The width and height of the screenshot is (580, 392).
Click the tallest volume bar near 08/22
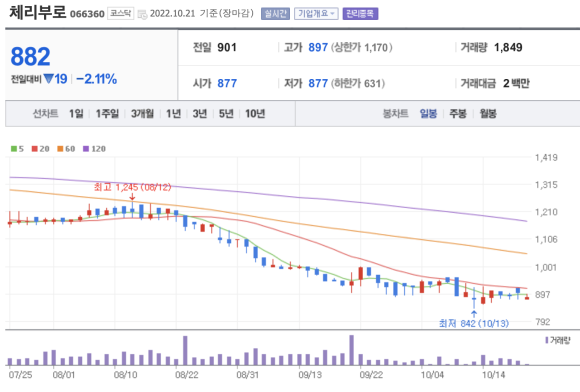click(x=185, y=351)
